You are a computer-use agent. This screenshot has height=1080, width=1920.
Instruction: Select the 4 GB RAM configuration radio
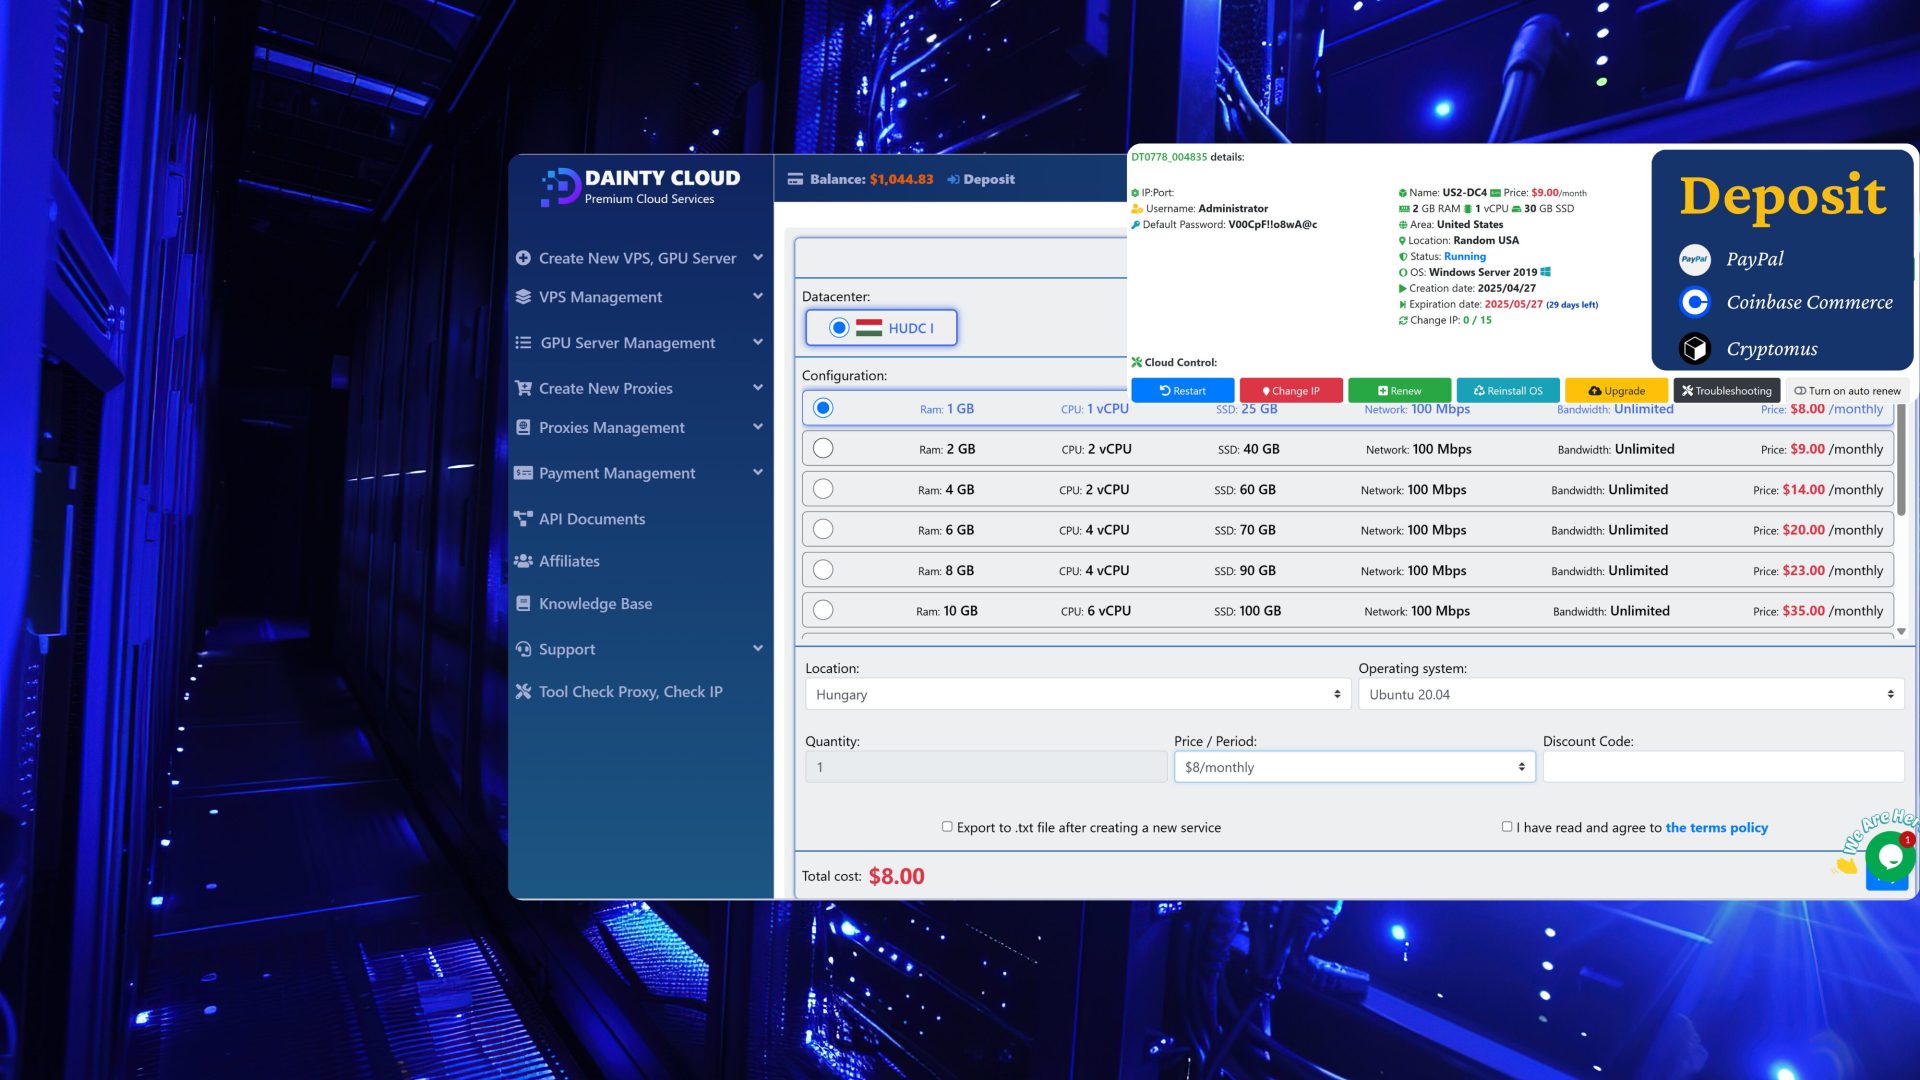coord(823,489)
